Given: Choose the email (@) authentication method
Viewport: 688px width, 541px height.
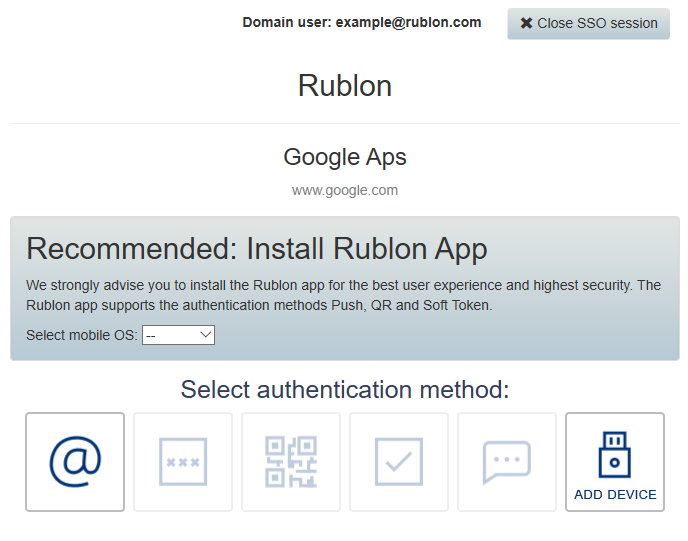Looking at the screenshot, I should point(75,461).
